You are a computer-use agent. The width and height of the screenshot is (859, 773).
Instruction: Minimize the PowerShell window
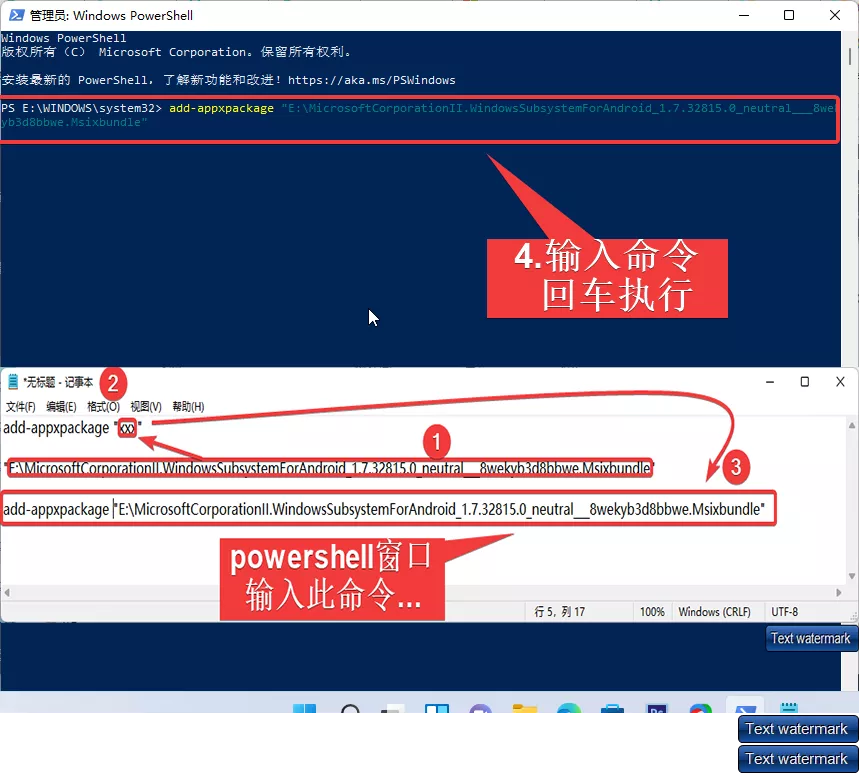(x=744, y=15)
